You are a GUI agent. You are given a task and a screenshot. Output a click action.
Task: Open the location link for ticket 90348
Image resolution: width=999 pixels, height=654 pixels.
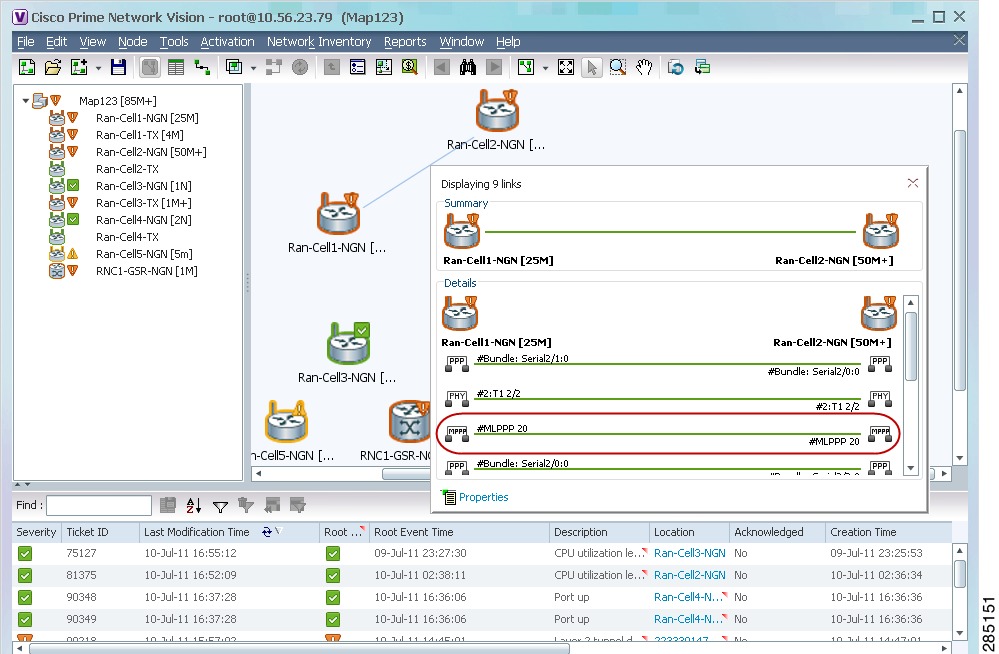coord(688,597)
